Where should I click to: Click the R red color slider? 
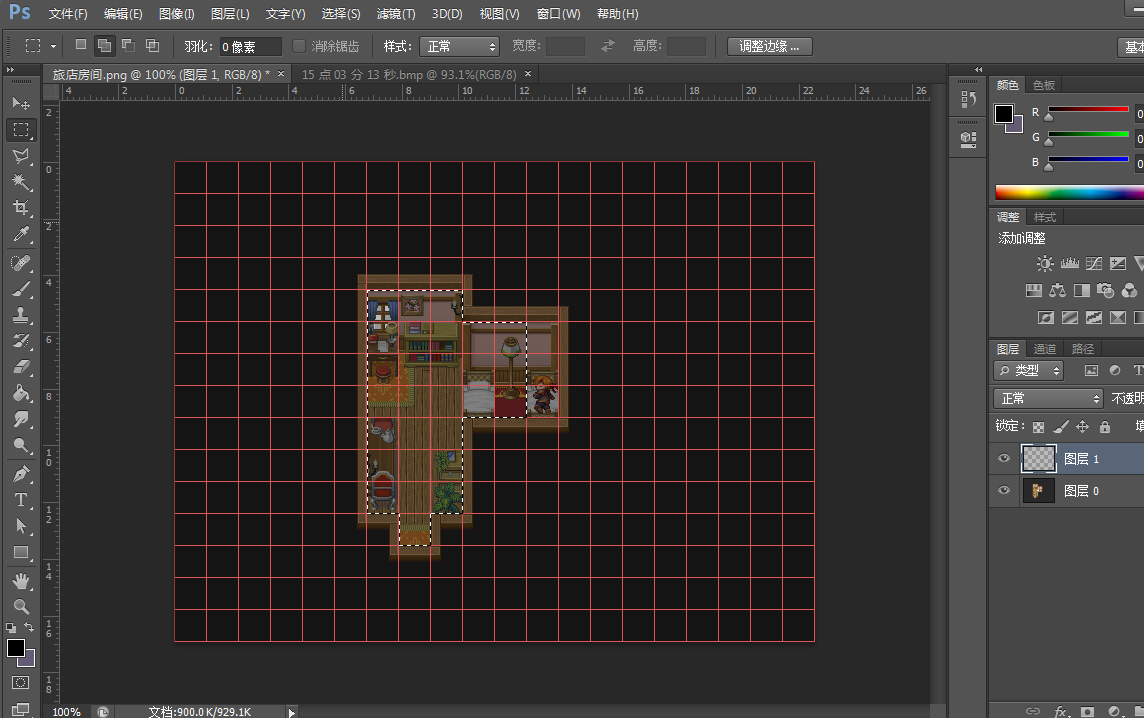click(1088, 110)
